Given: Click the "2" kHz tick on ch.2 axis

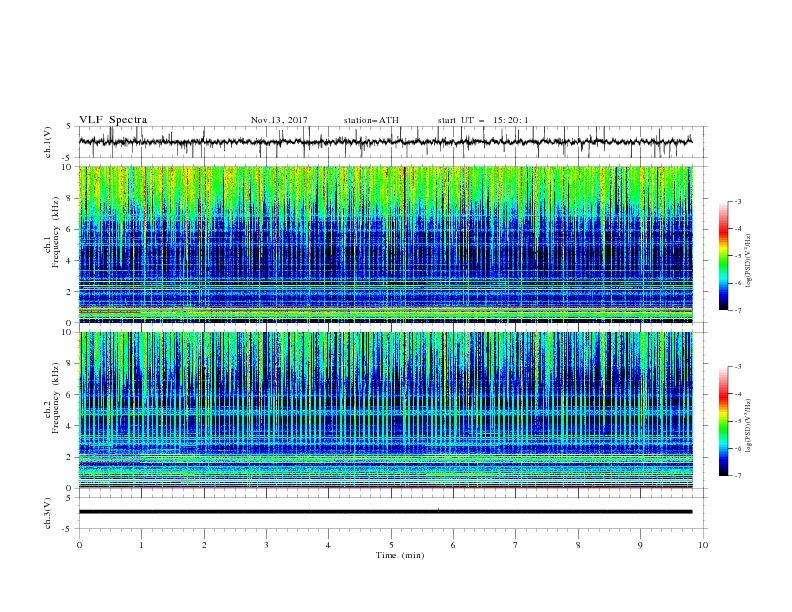Looking at the screenshot, I should tap(71, 457).
